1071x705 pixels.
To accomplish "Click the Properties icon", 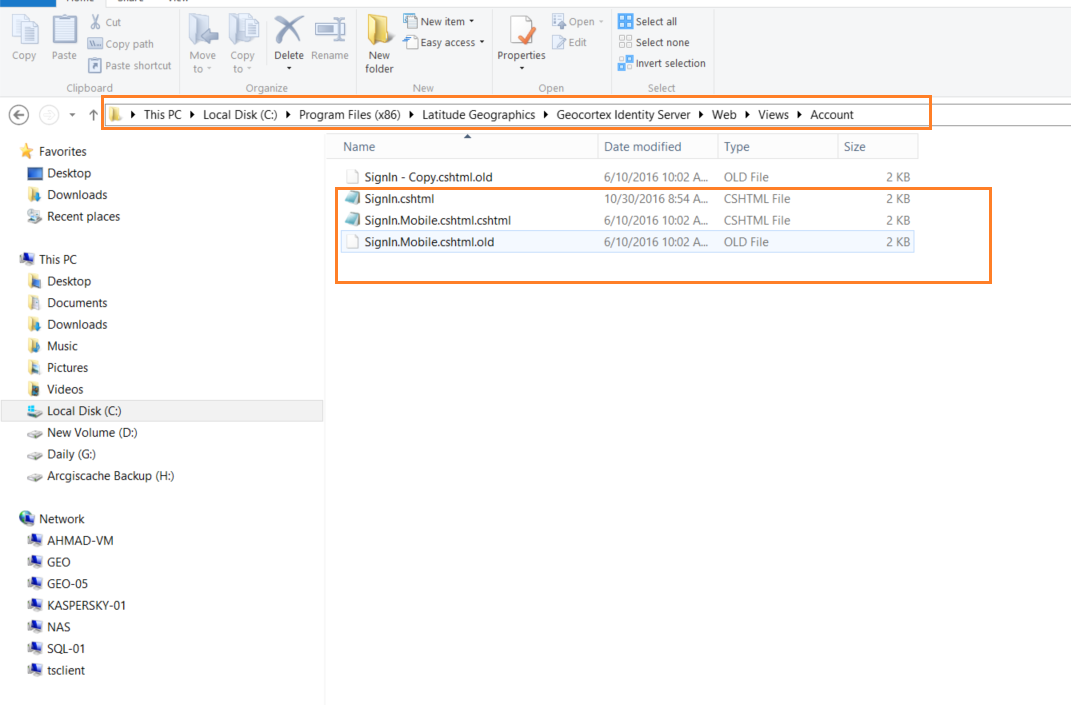I will (522, 31).
